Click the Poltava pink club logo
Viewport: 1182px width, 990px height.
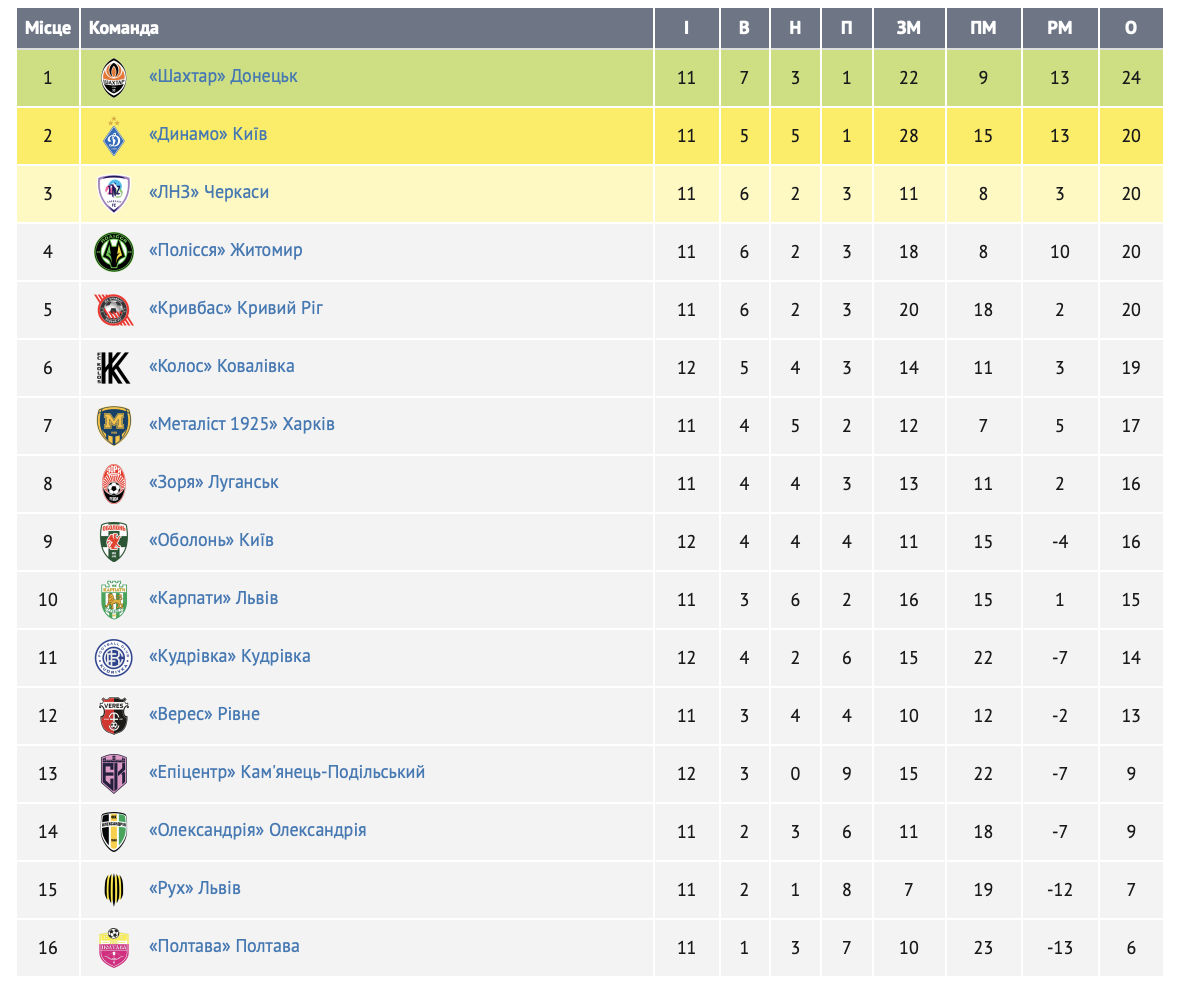pyautogui.click(x=113, y=948)
